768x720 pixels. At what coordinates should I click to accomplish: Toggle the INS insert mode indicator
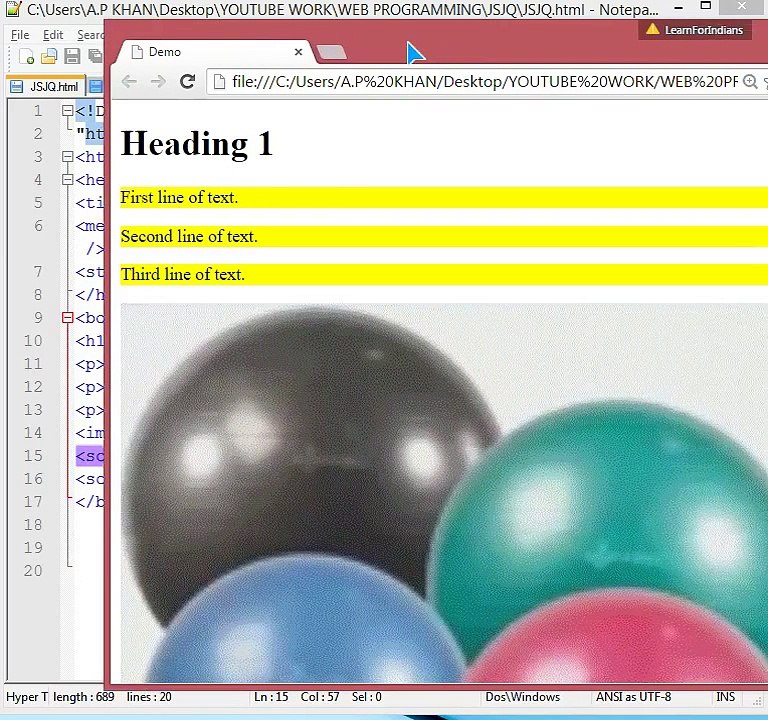pyautogui.click(x=725, y=697)
